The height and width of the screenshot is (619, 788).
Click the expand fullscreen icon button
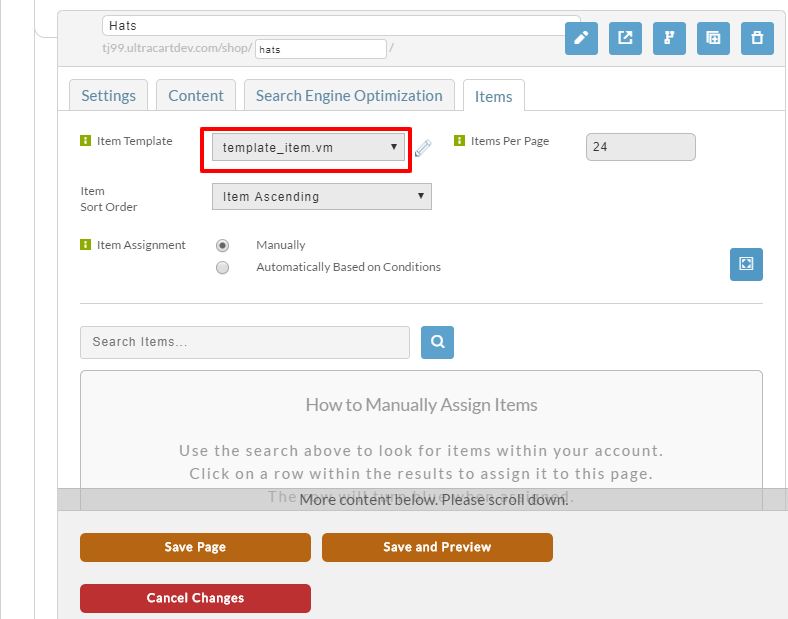[746, 264]
